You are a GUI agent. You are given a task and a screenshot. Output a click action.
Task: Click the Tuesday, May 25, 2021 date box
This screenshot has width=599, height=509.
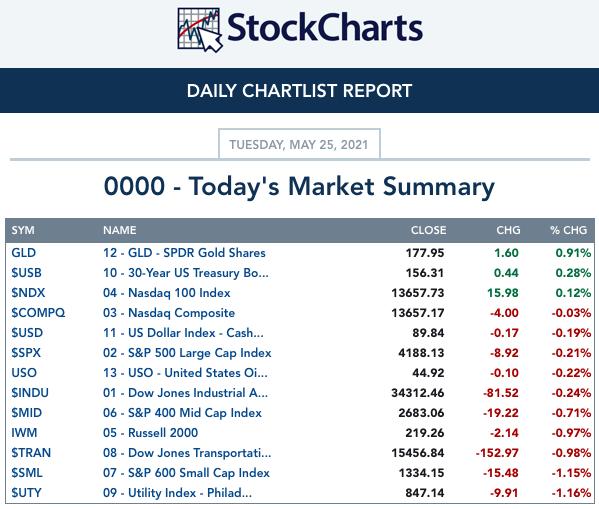299,144
